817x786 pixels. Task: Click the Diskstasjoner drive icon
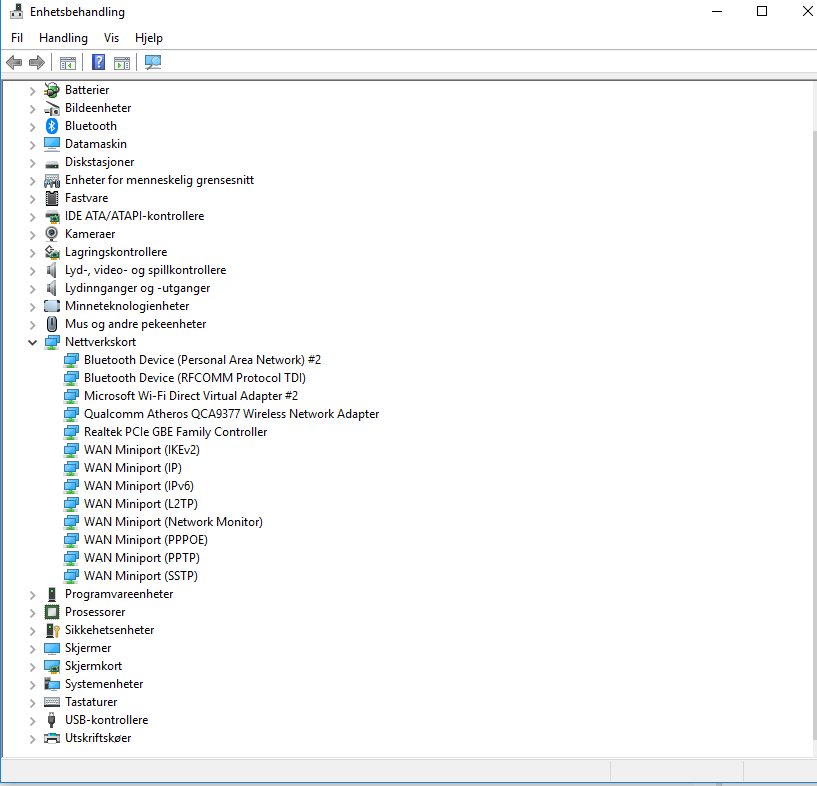52,164
